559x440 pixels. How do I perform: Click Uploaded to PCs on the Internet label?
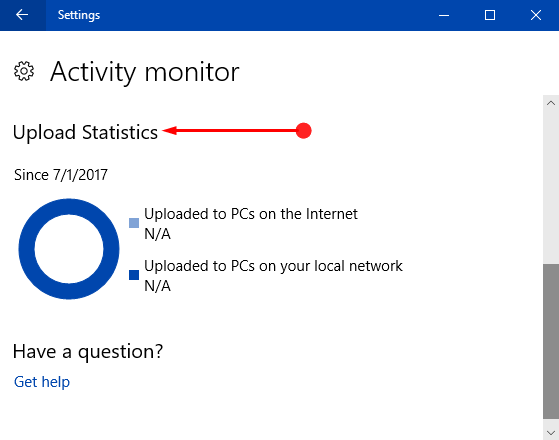click(x=251, y=214)
